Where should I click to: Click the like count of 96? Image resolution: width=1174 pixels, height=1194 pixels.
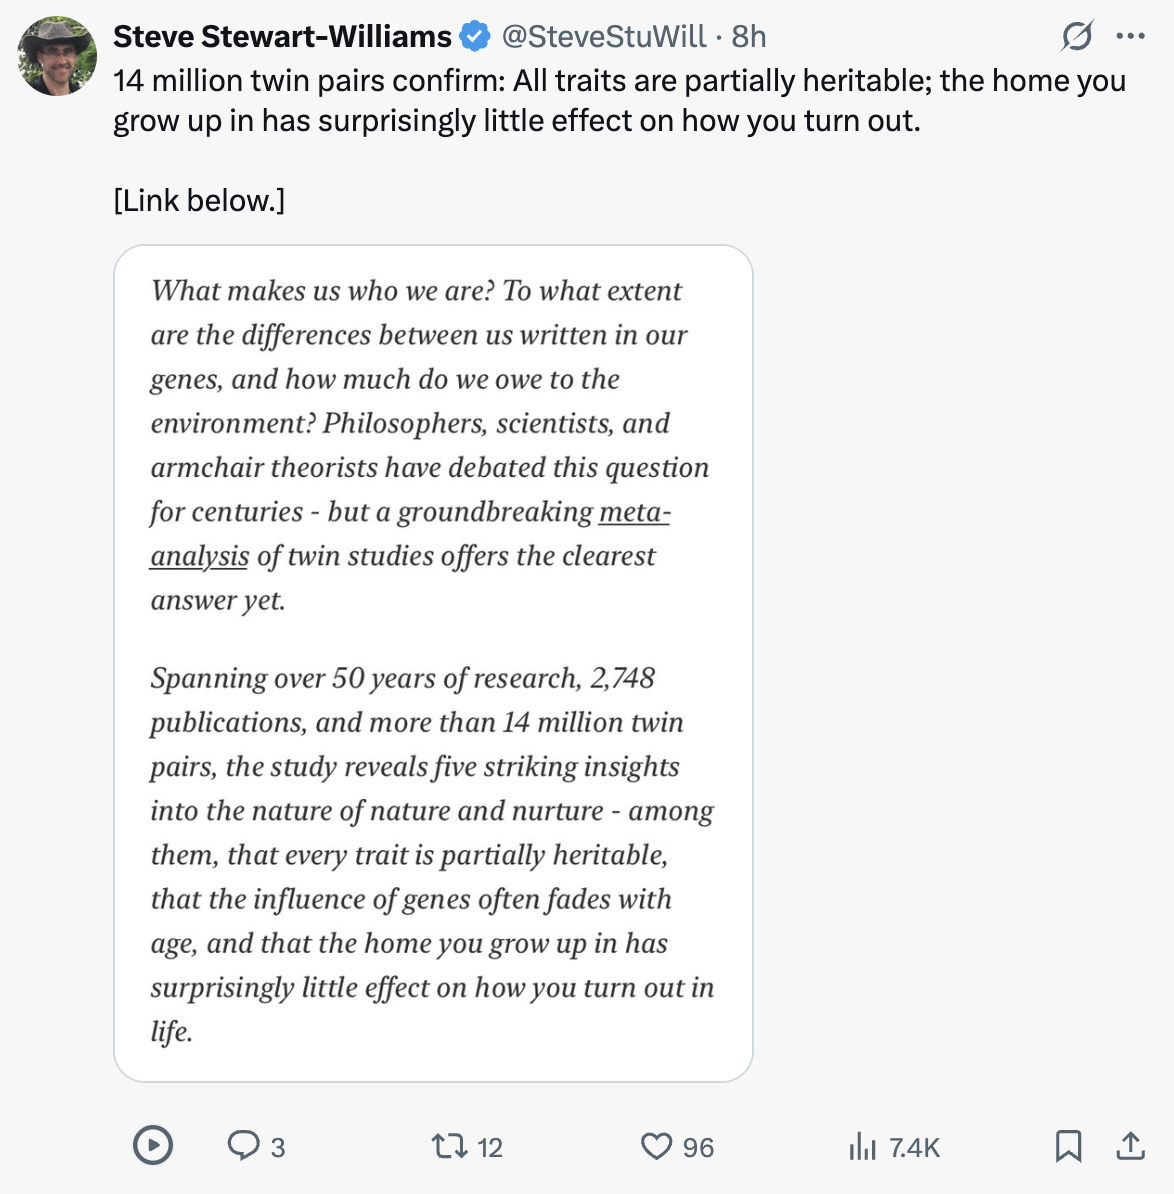698,1147
